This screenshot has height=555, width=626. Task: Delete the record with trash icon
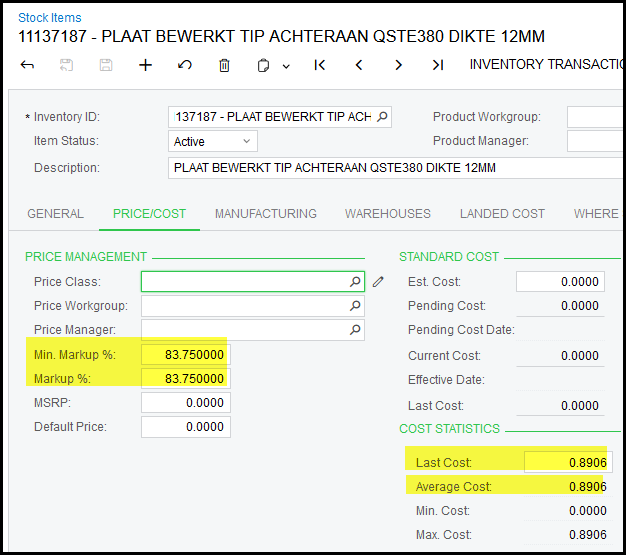224,65
